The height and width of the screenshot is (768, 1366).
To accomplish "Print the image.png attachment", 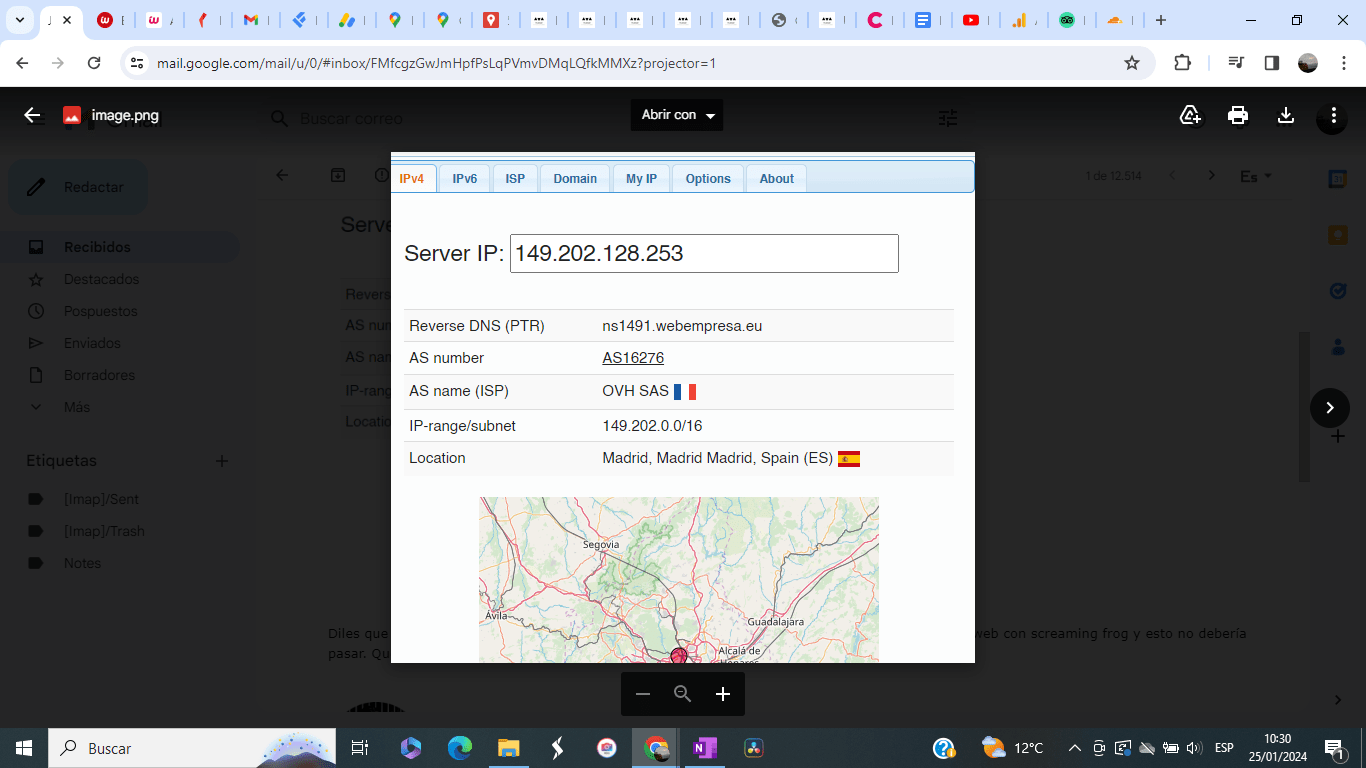I will [x=1238, y=115].
